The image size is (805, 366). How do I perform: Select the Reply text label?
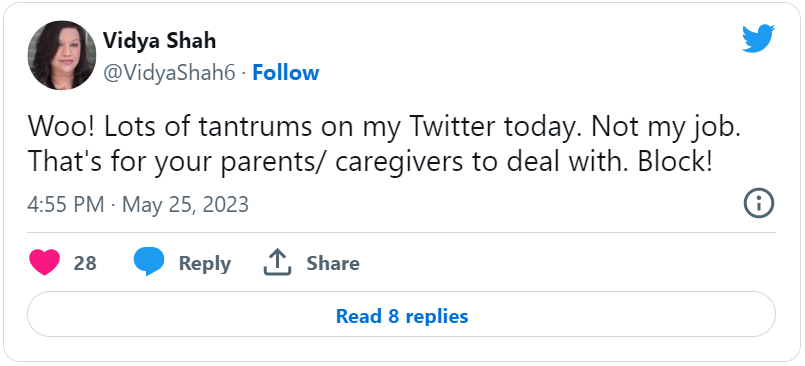[204, 263]
